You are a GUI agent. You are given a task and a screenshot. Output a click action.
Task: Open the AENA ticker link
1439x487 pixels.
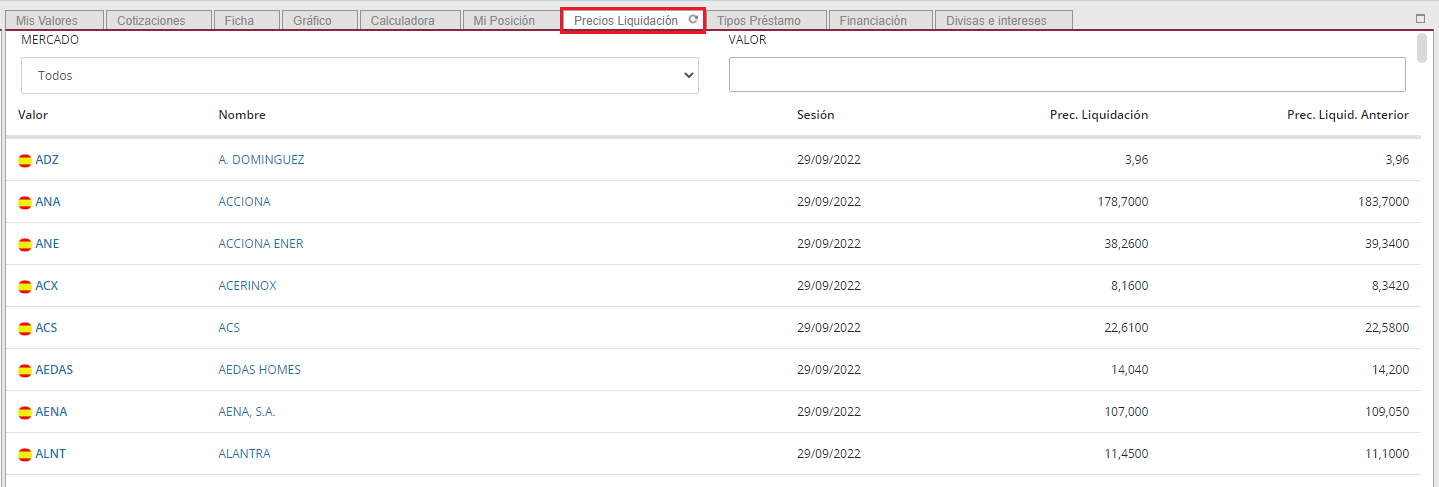click(51, 412)
